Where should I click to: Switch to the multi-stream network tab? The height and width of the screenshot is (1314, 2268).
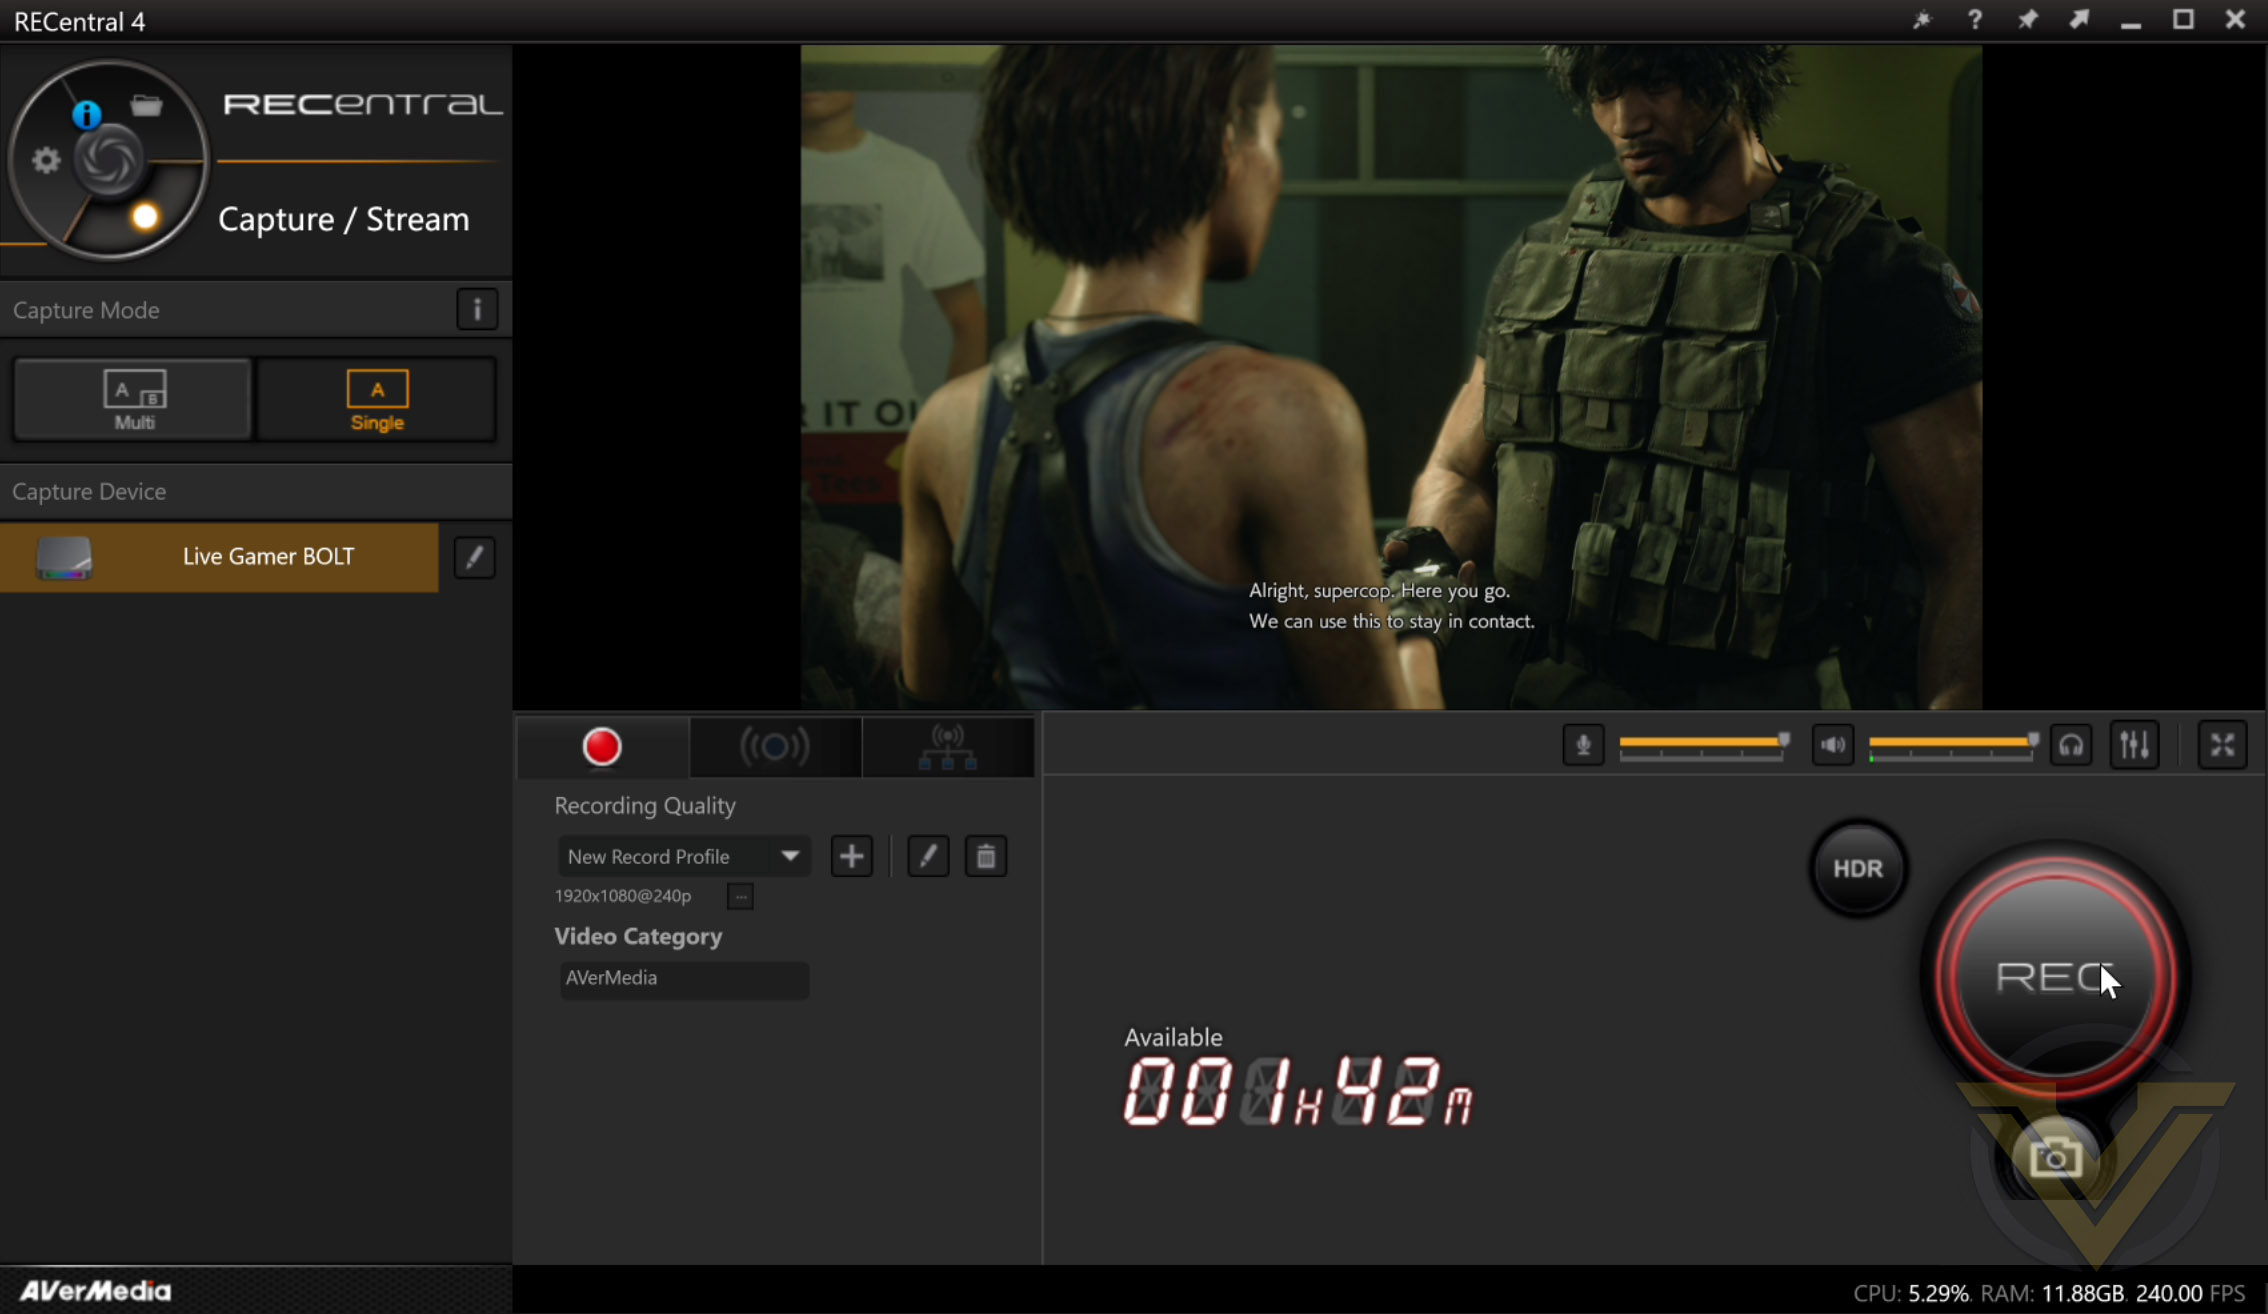point(947,746)
